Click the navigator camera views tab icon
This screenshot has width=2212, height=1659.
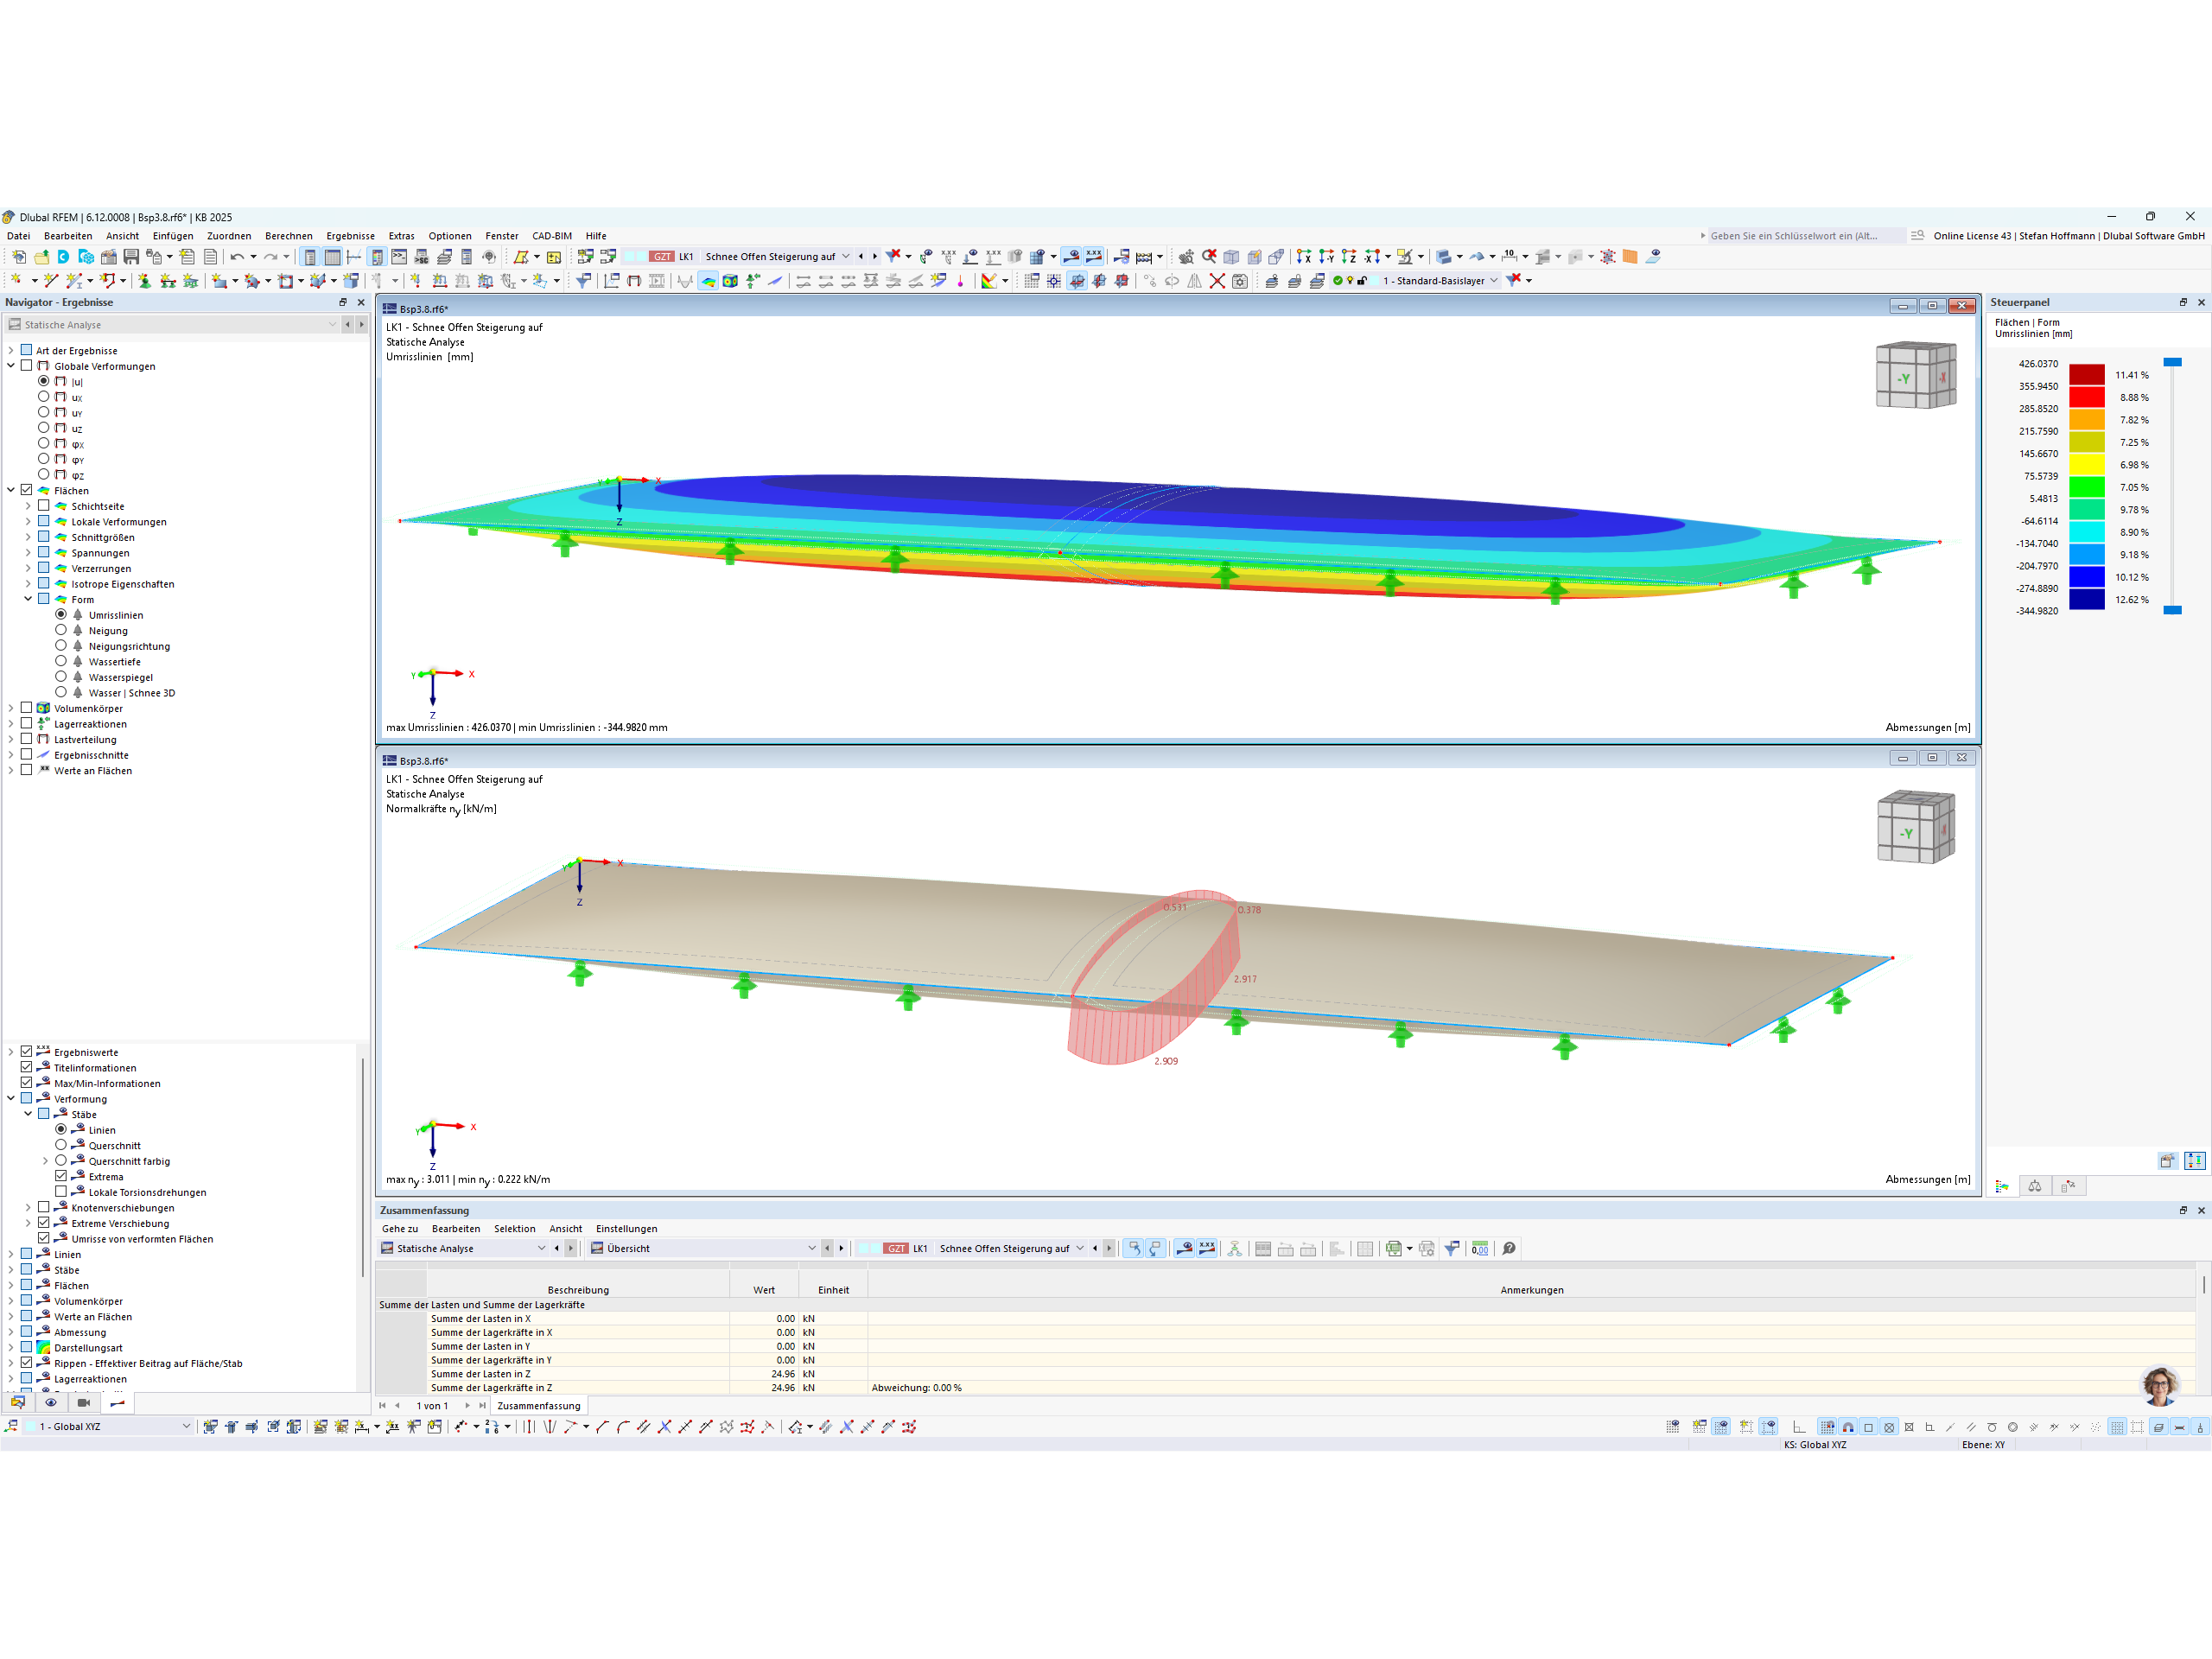pos(83,1402)
